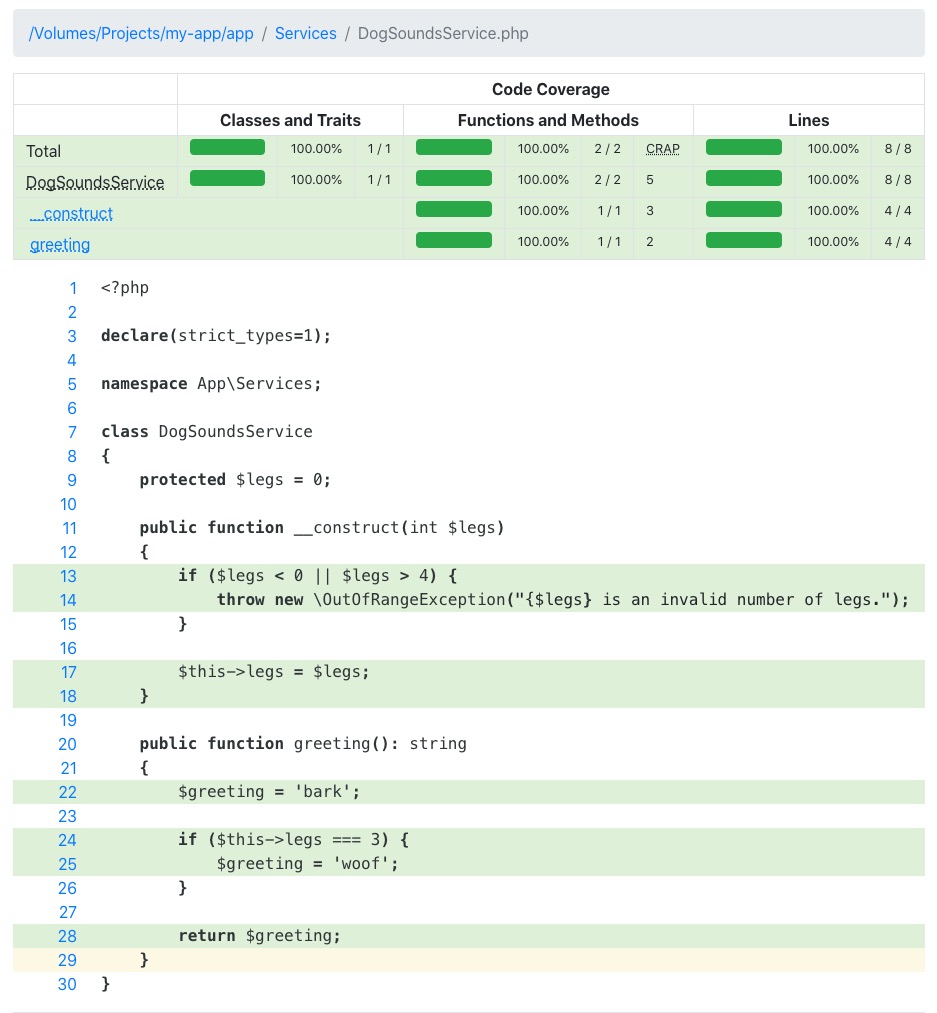Click line number 1 link

pyautogui.click(x=72, y=288)
